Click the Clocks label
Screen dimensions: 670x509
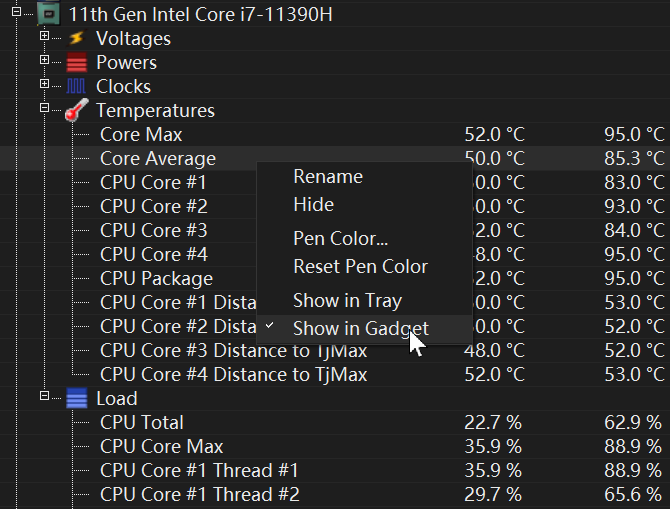pos(123,86)
